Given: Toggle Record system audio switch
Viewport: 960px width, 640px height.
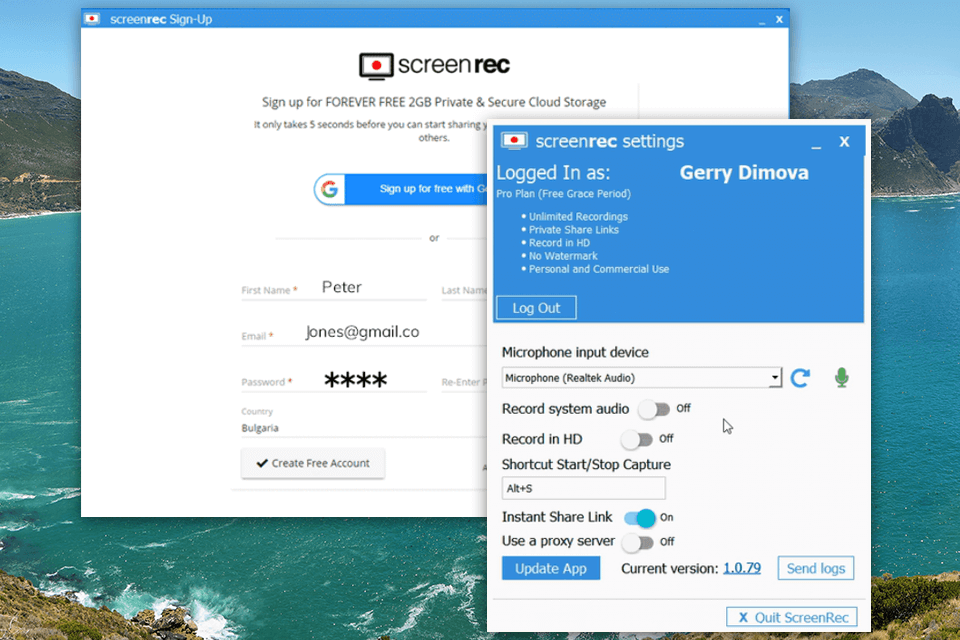Looking at the screenshot, I should (x=654, y=409).
